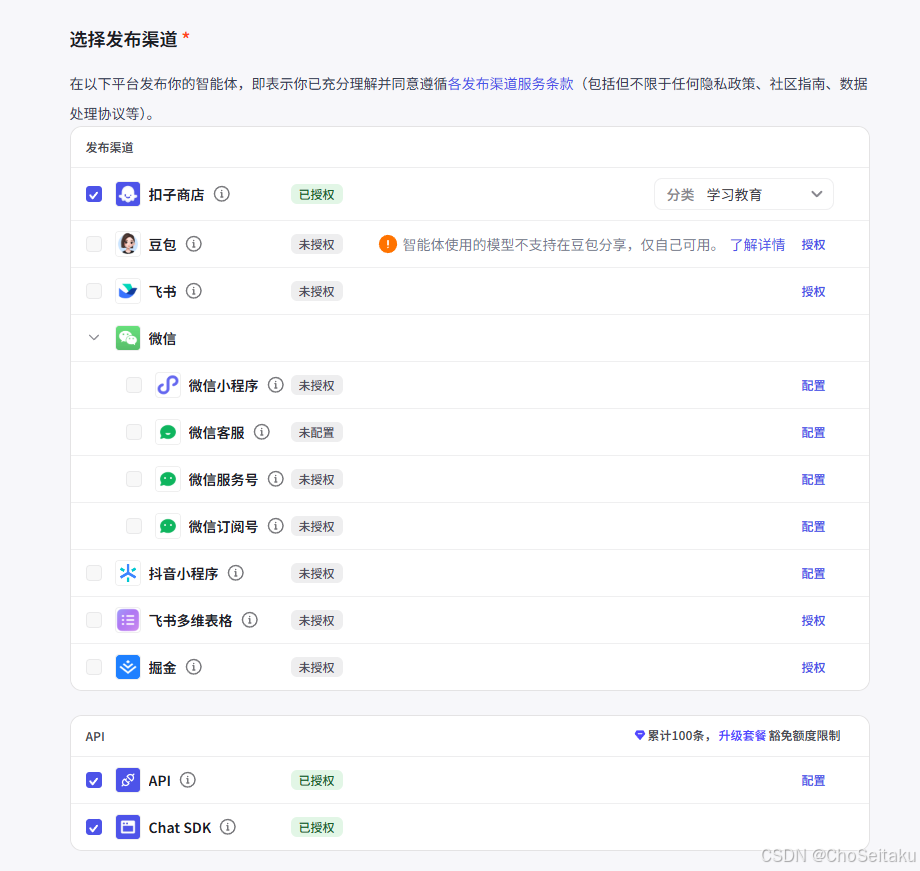Click the 微信订阅号 icon
Image resolution: width=920 pixels, height=871 pixels.
click(168, 526)
